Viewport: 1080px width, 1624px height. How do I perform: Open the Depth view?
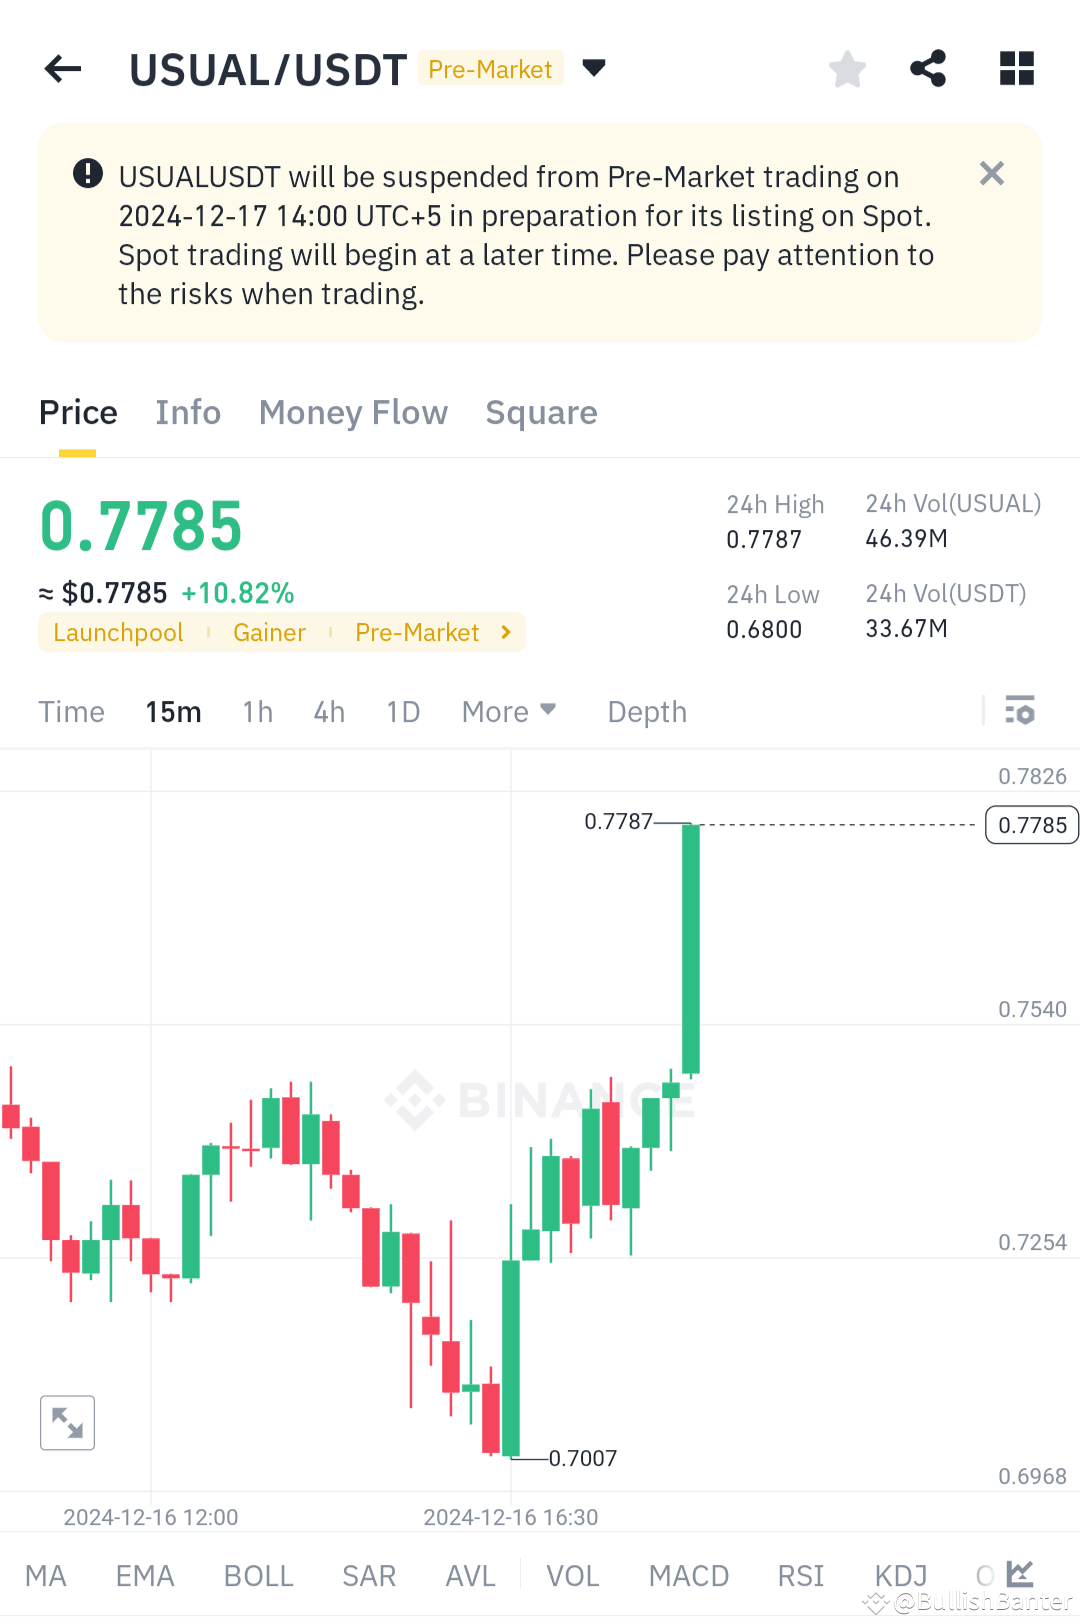pos(646,711)
